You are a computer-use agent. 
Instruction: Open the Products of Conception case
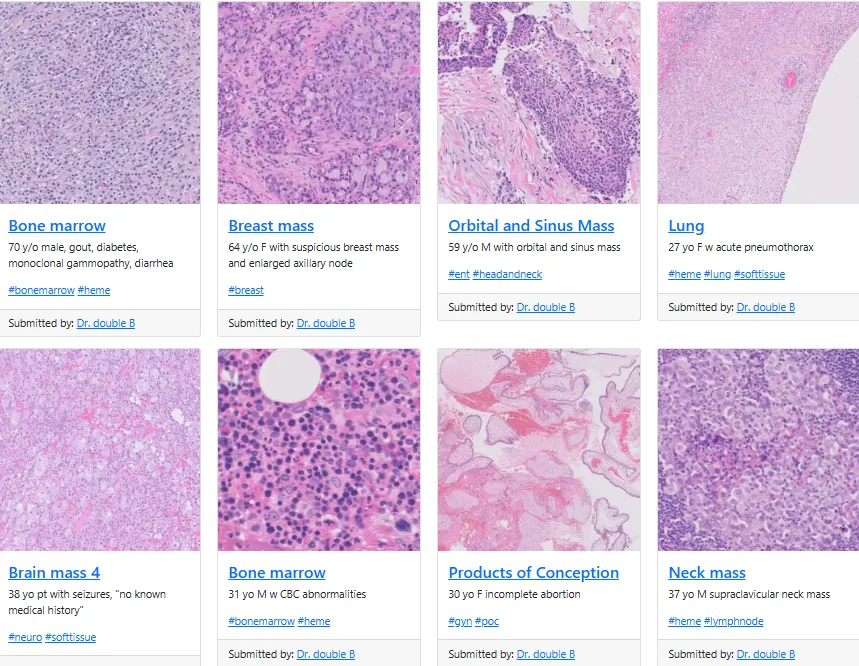coord(534,573)
